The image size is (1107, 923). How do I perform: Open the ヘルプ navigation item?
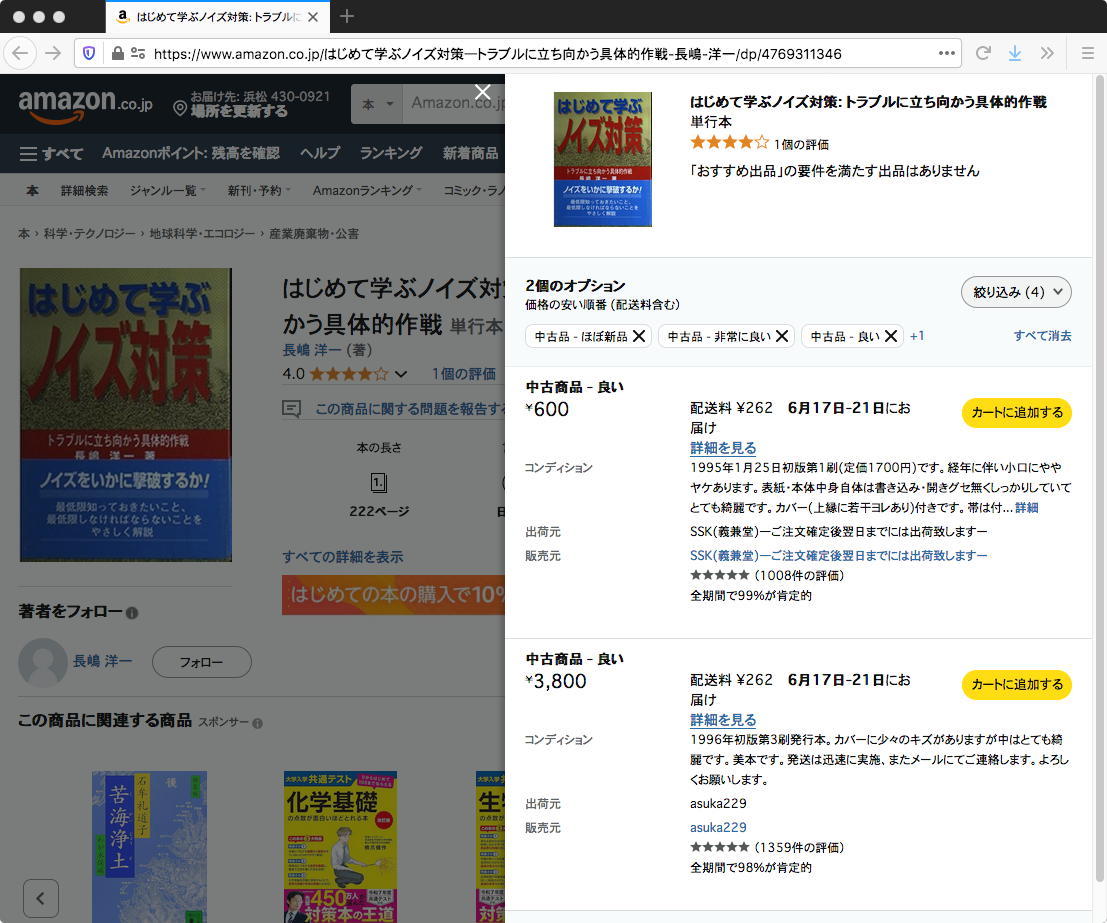click(x=320, y=153)
